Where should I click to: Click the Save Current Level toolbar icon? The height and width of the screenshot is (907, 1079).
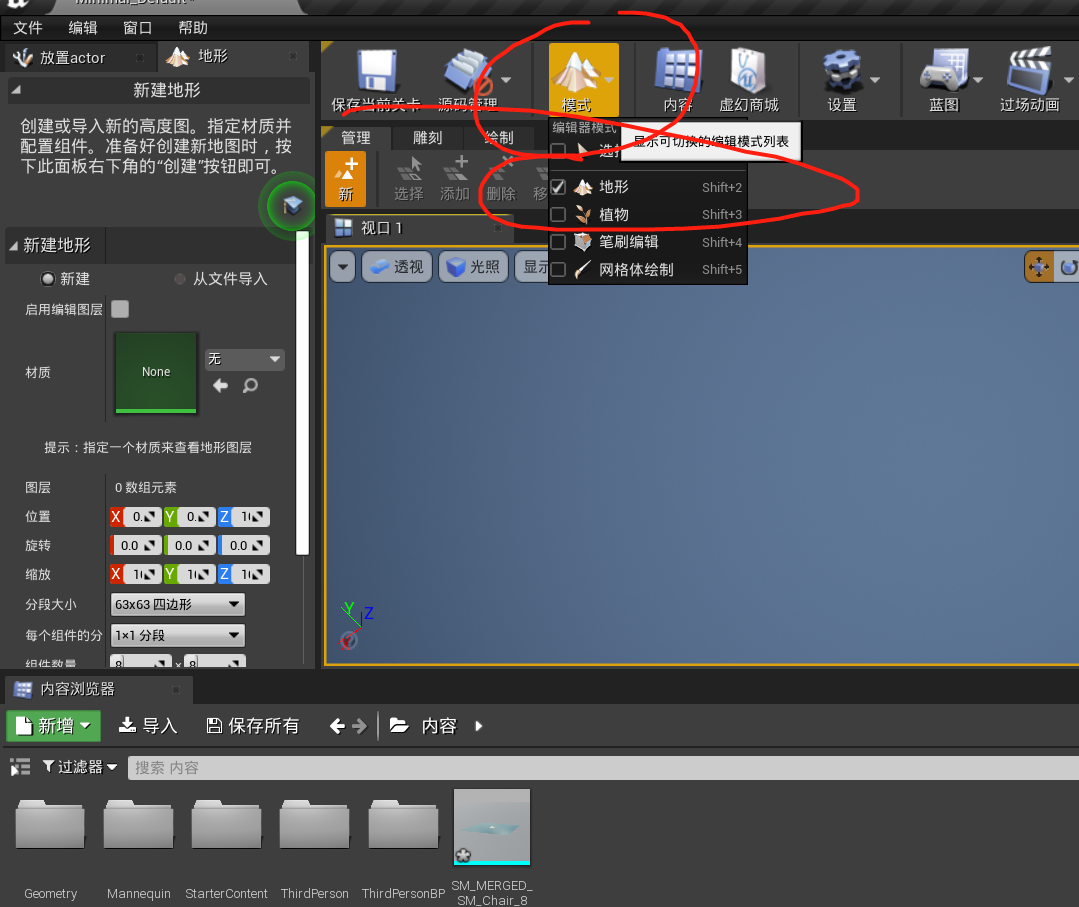pos(377,71)
